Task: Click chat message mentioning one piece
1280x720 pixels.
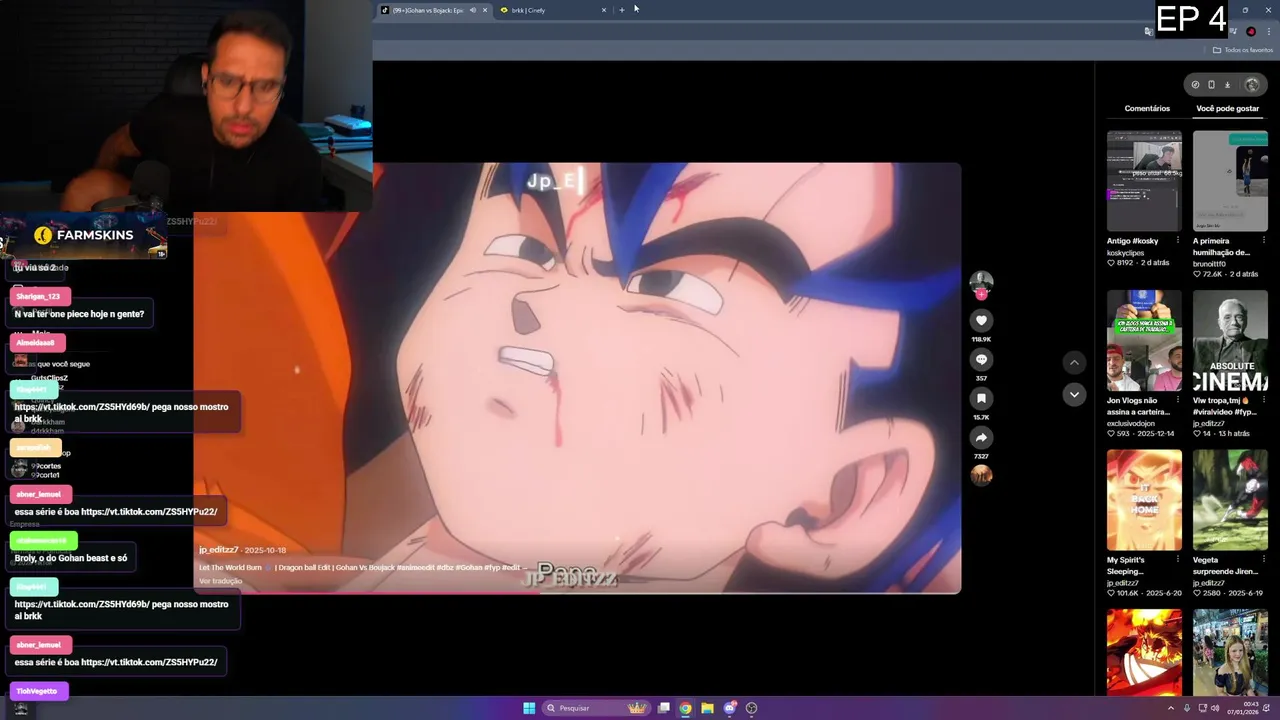Action: 79,314
